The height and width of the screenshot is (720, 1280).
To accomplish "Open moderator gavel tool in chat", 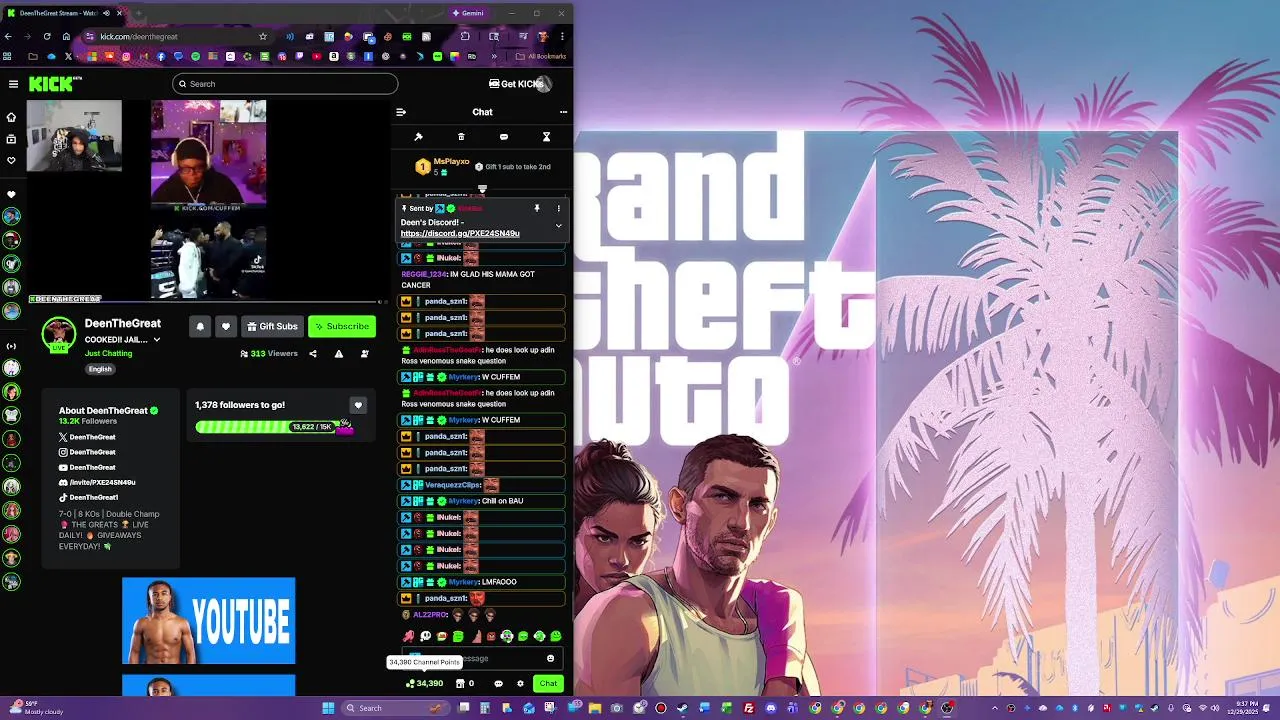I will 419,137.
